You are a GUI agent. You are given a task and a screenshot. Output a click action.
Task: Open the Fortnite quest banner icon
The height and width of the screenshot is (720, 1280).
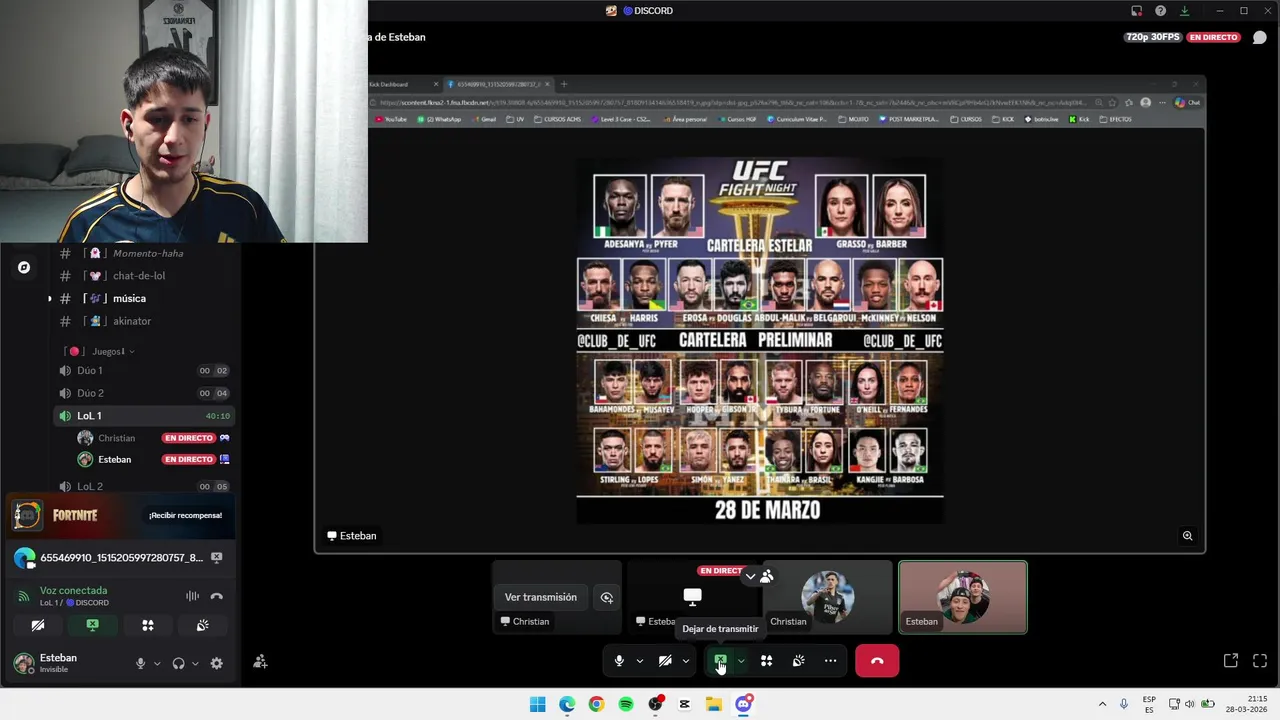(x=27, y=515)
